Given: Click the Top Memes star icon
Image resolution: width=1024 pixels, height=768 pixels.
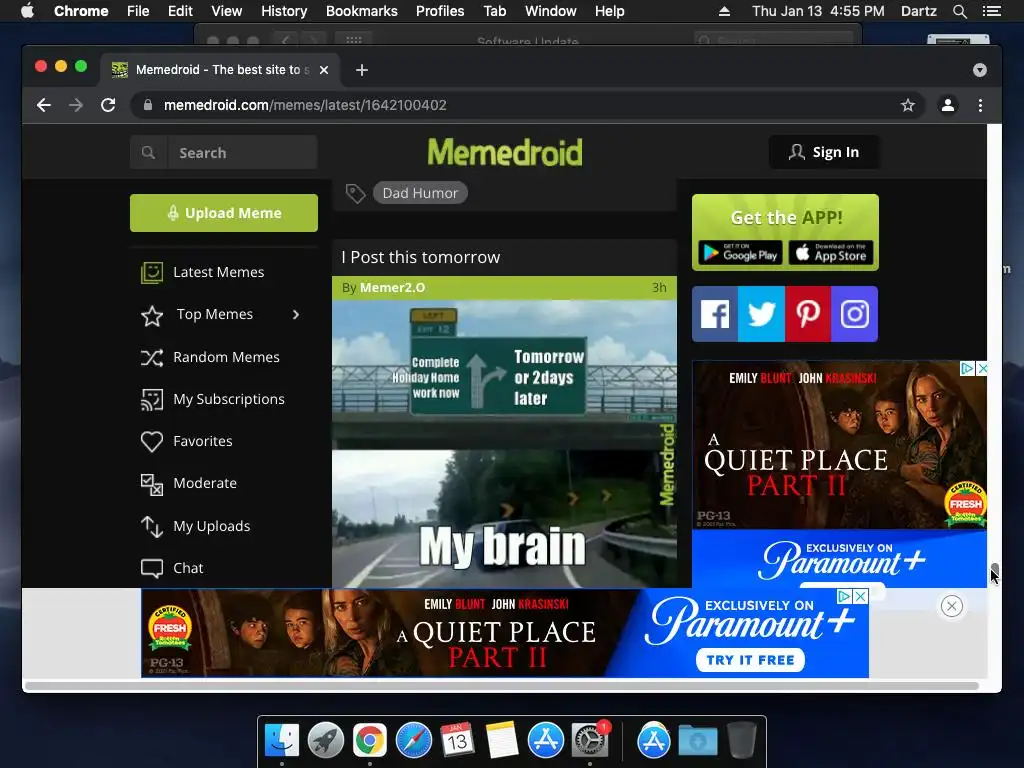Looking at the screenshot, I should (x=152, y=315).
